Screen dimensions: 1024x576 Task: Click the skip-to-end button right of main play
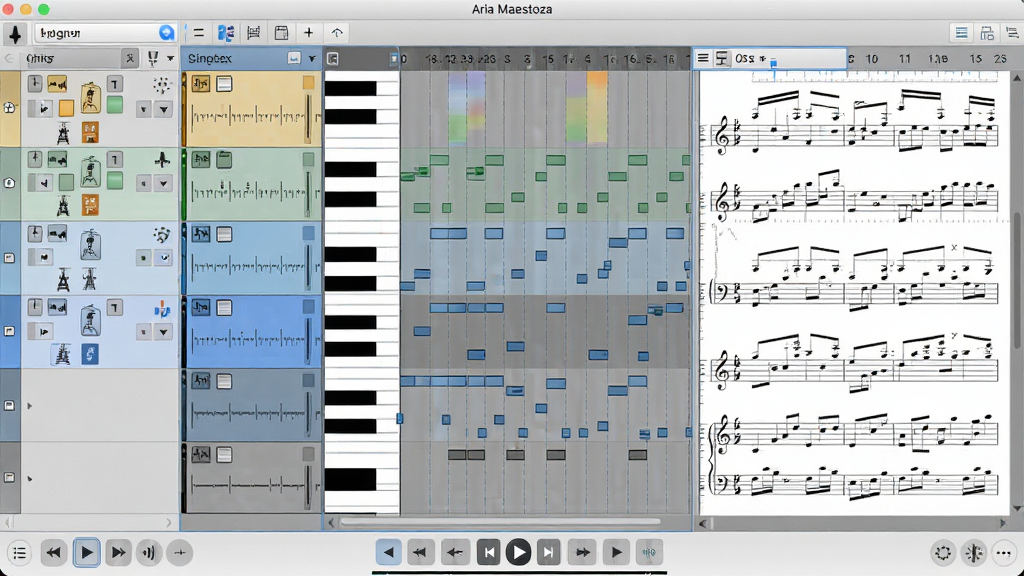(x=549, y=552)
